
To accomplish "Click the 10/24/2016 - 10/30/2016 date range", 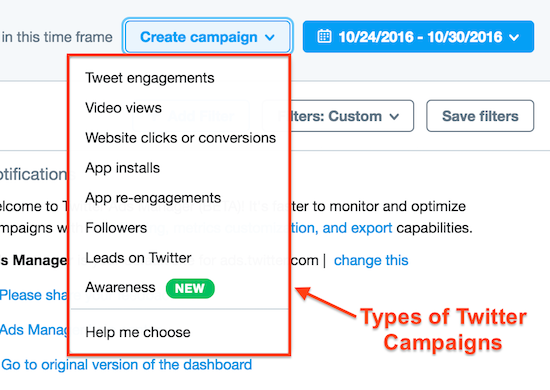I will pos(420,37).
